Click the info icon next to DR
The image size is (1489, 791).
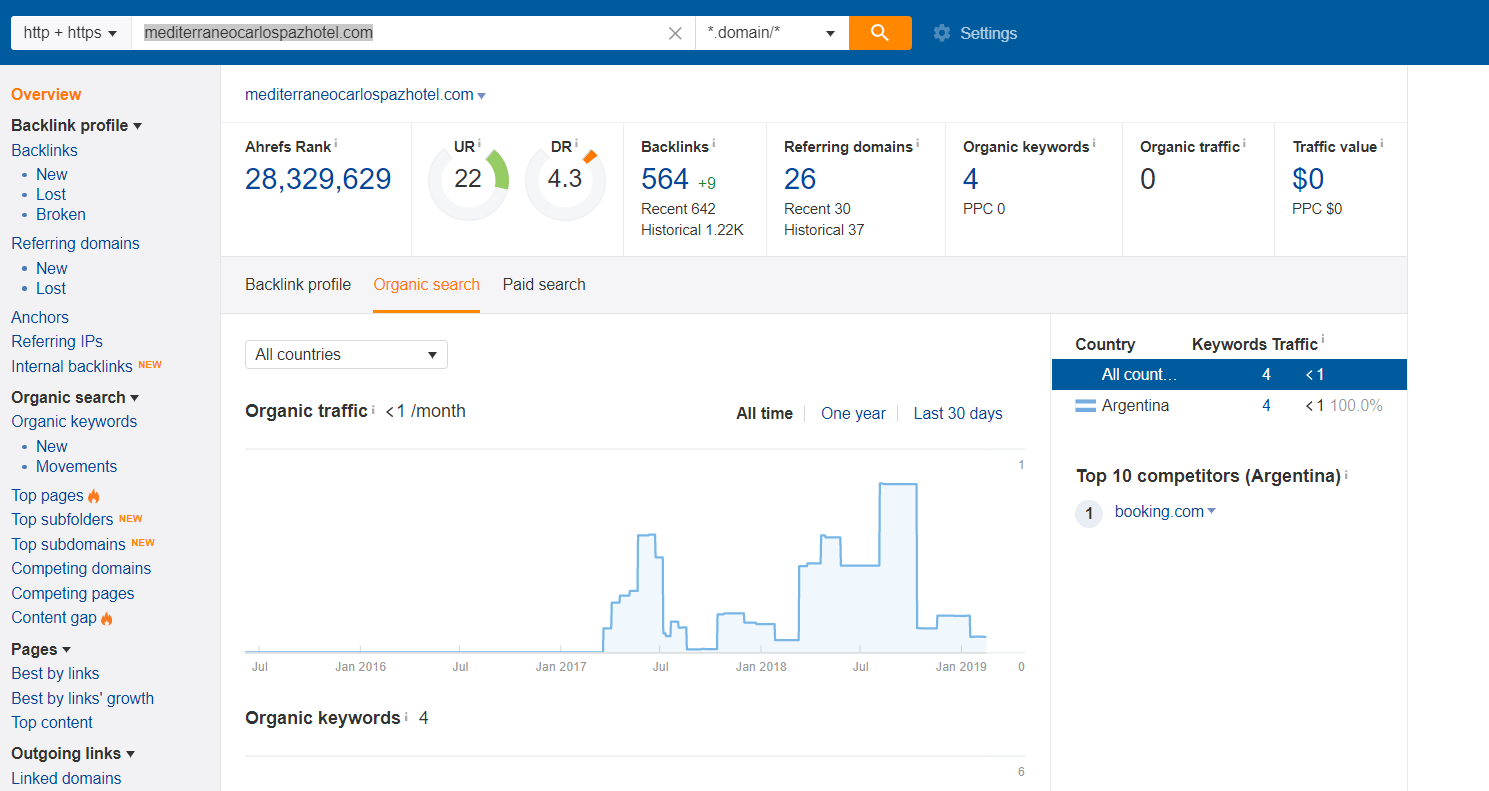point(577,143)
